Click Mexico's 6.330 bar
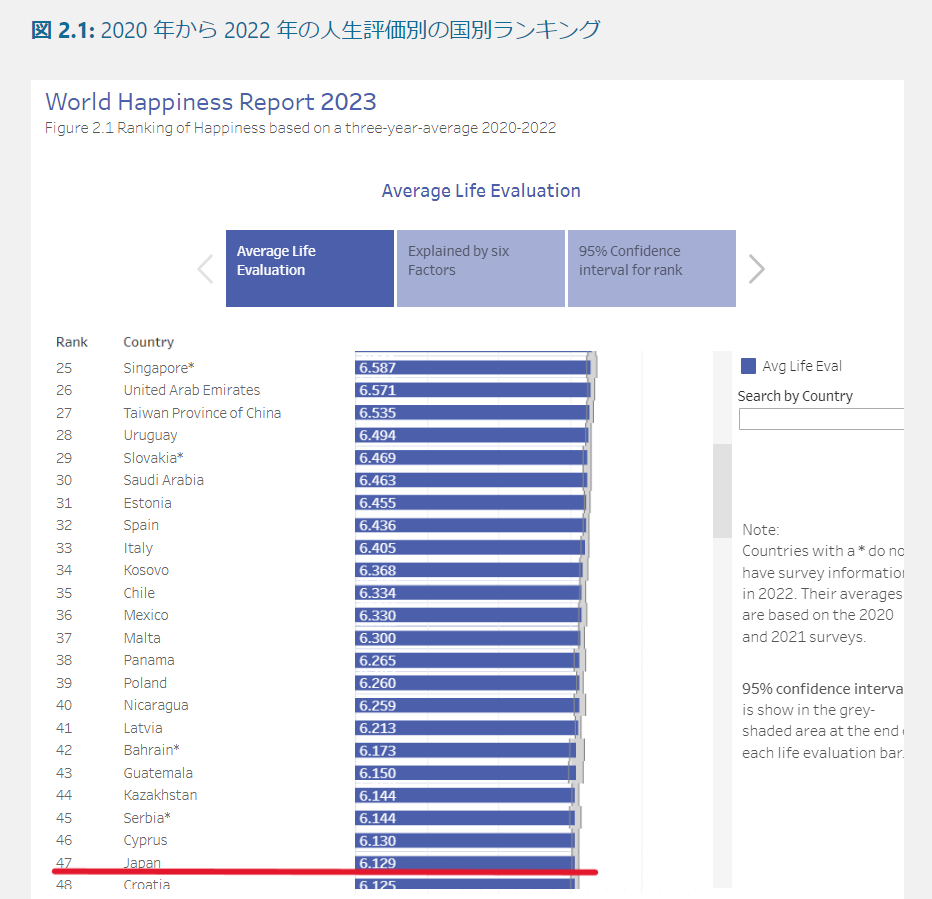 466,615
